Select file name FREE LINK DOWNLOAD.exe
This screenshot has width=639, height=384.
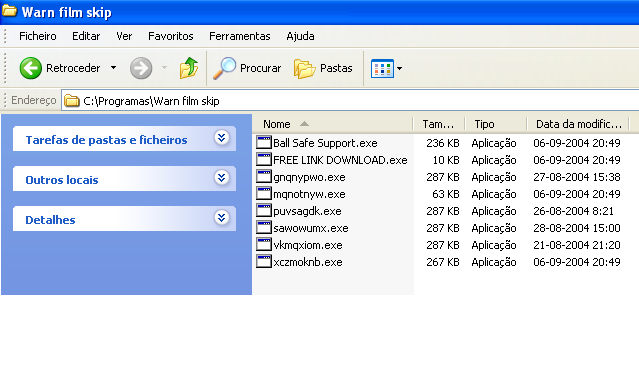pyautogui.click(x=340, y=160)
